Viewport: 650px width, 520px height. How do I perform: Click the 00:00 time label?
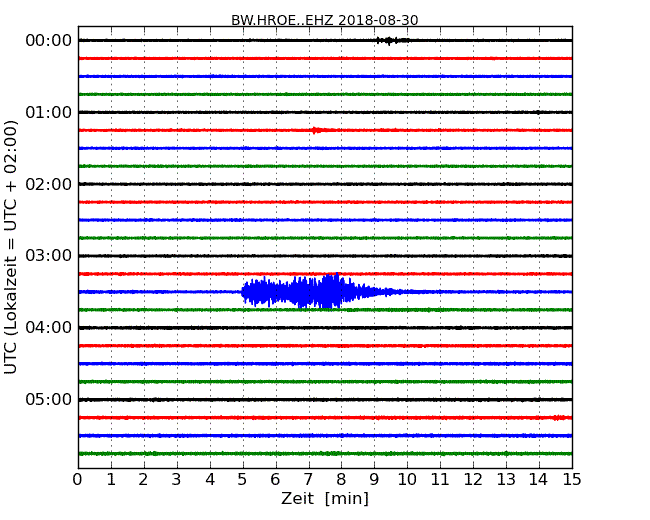click(x=49, y=41)
